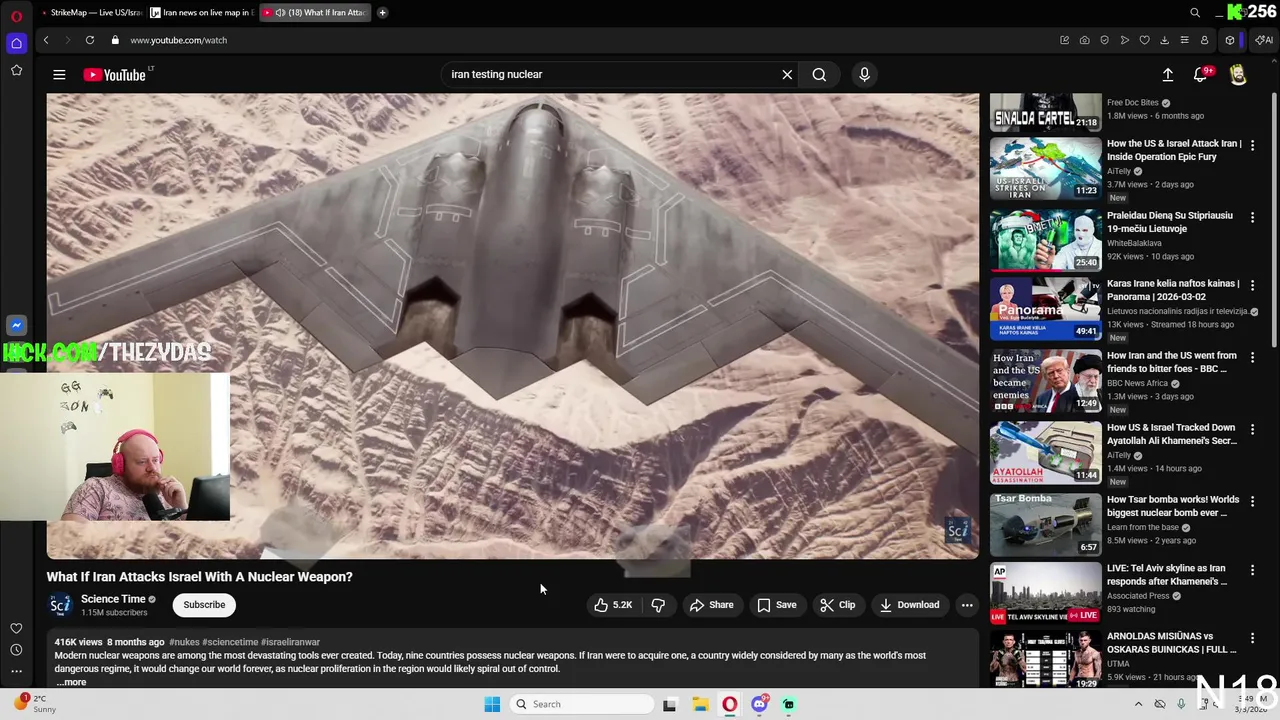This screenshot has height=720, width=1280.
Task: Download the video
Action: pos(909,605)
